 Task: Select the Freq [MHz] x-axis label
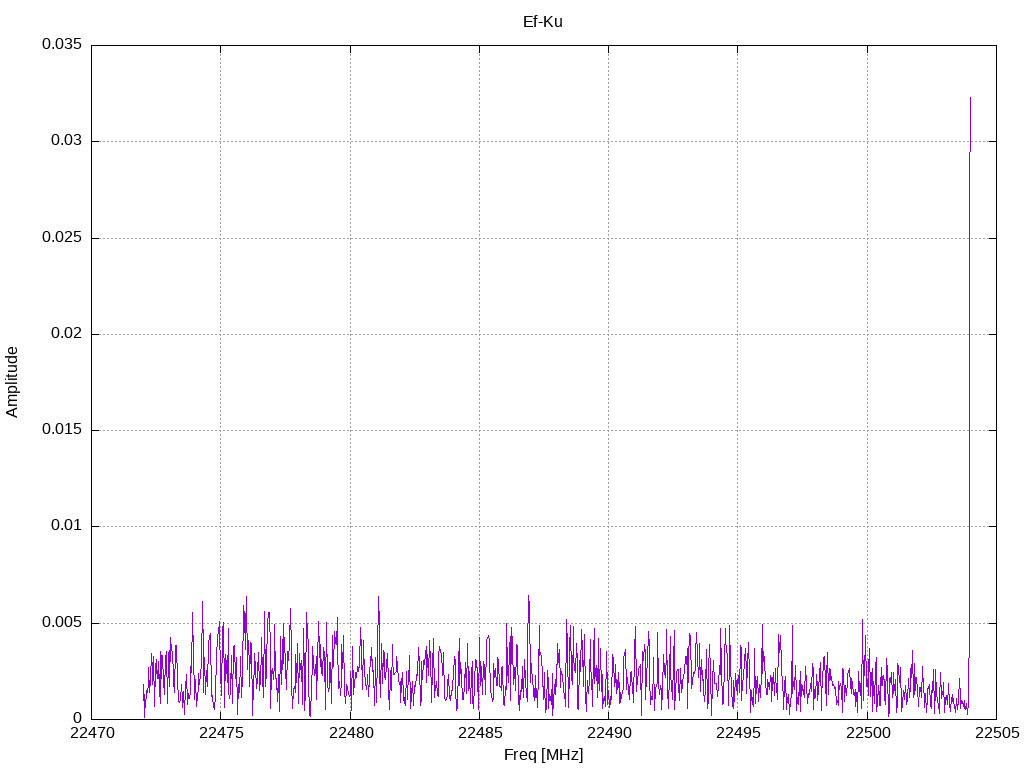[x=543, y=754]
